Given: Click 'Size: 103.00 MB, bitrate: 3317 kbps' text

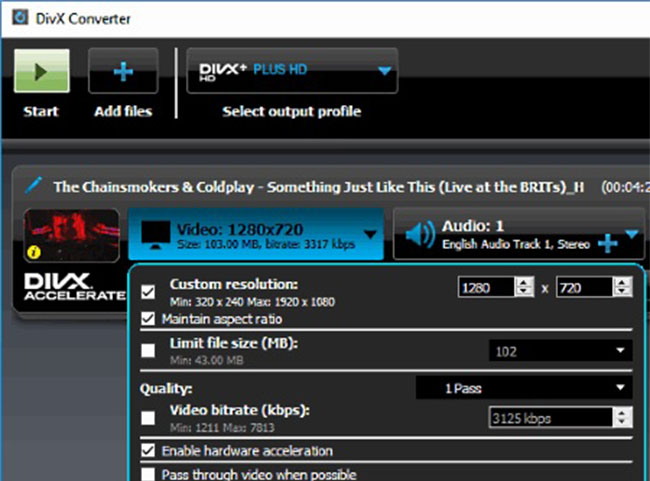Looking at the screenshot, I should (266, 244).
